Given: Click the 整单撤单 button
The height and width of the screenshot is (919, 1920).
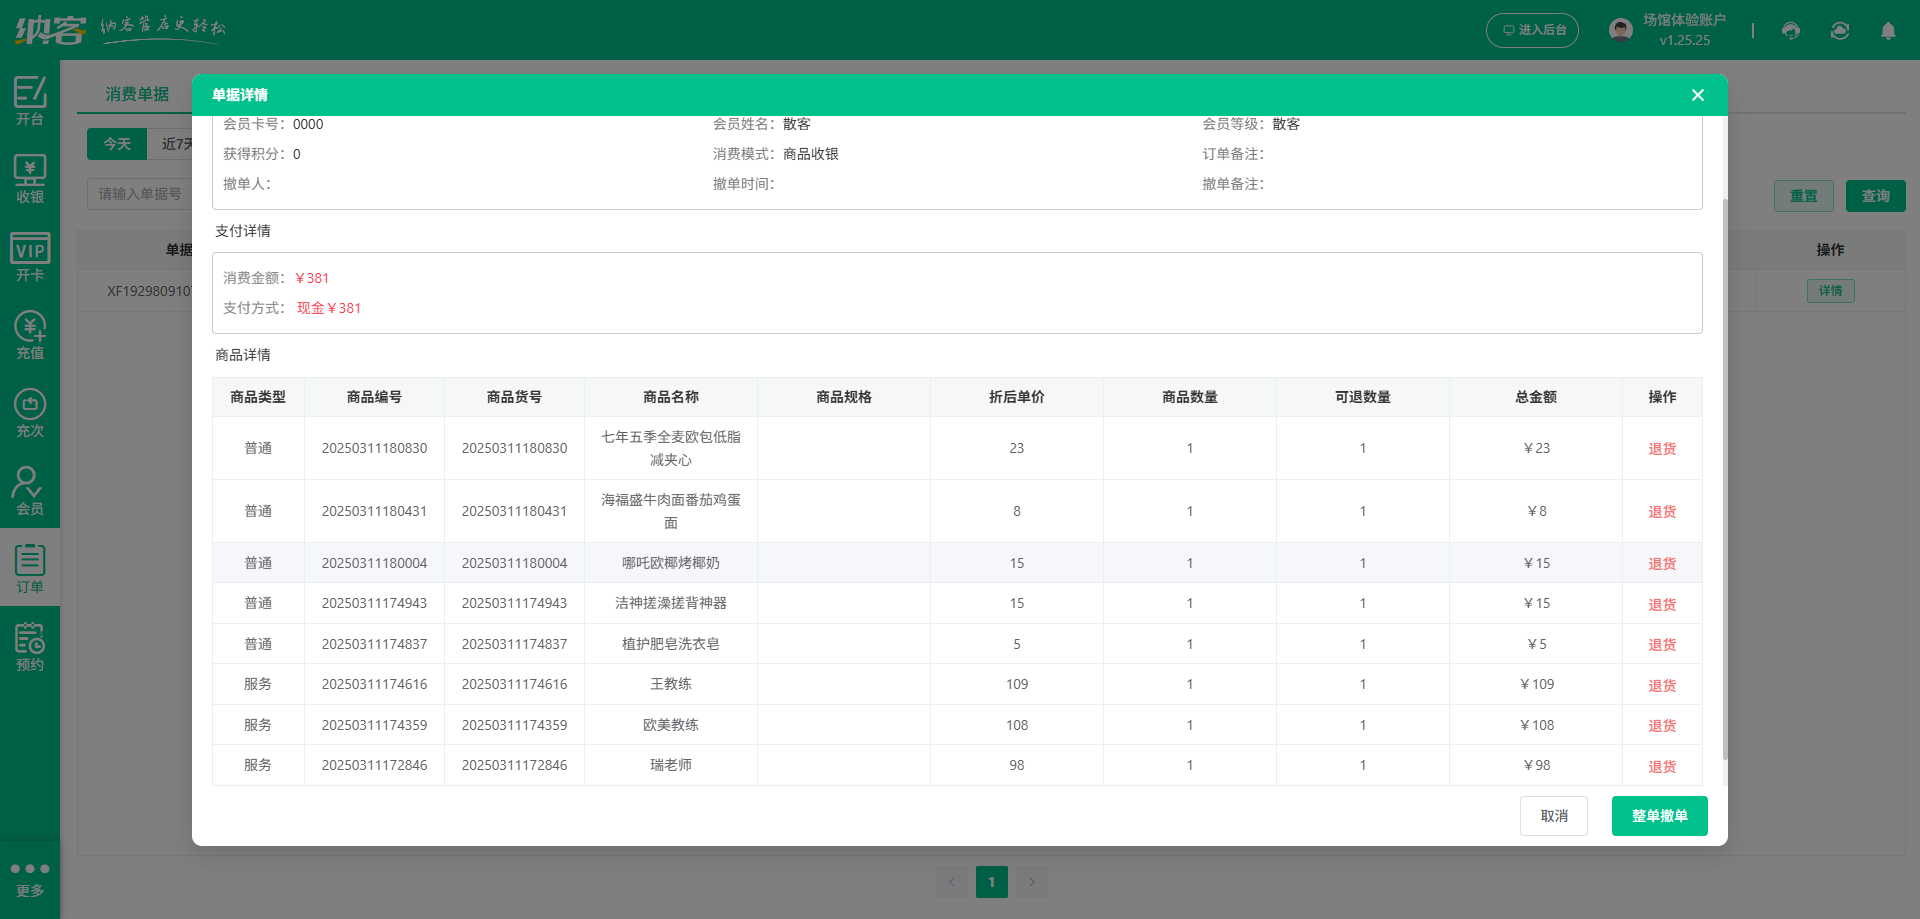Looking at the screenshot, I should pos(1658,815).
